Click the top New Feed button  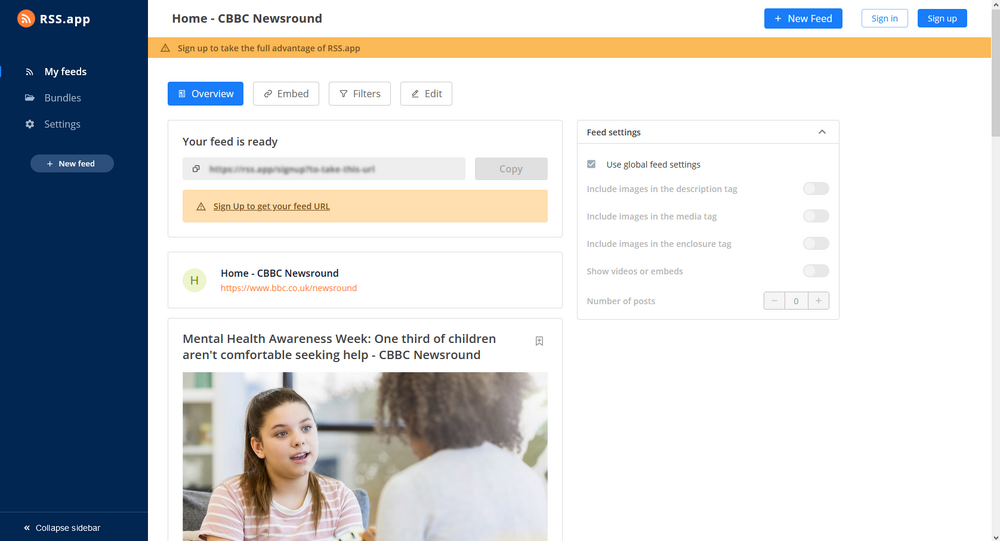(803, 19)
